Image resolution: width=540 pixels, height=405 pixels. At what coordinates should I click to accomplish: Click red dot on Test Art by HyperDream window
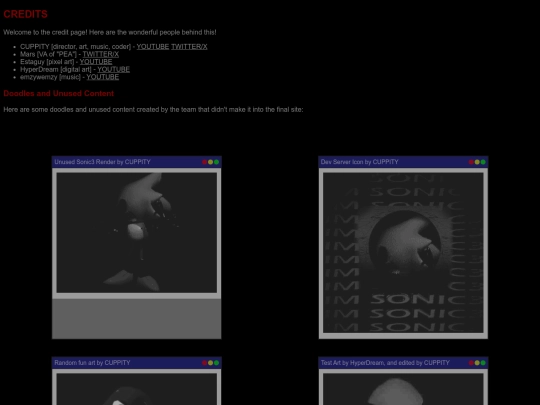(471, 363)
